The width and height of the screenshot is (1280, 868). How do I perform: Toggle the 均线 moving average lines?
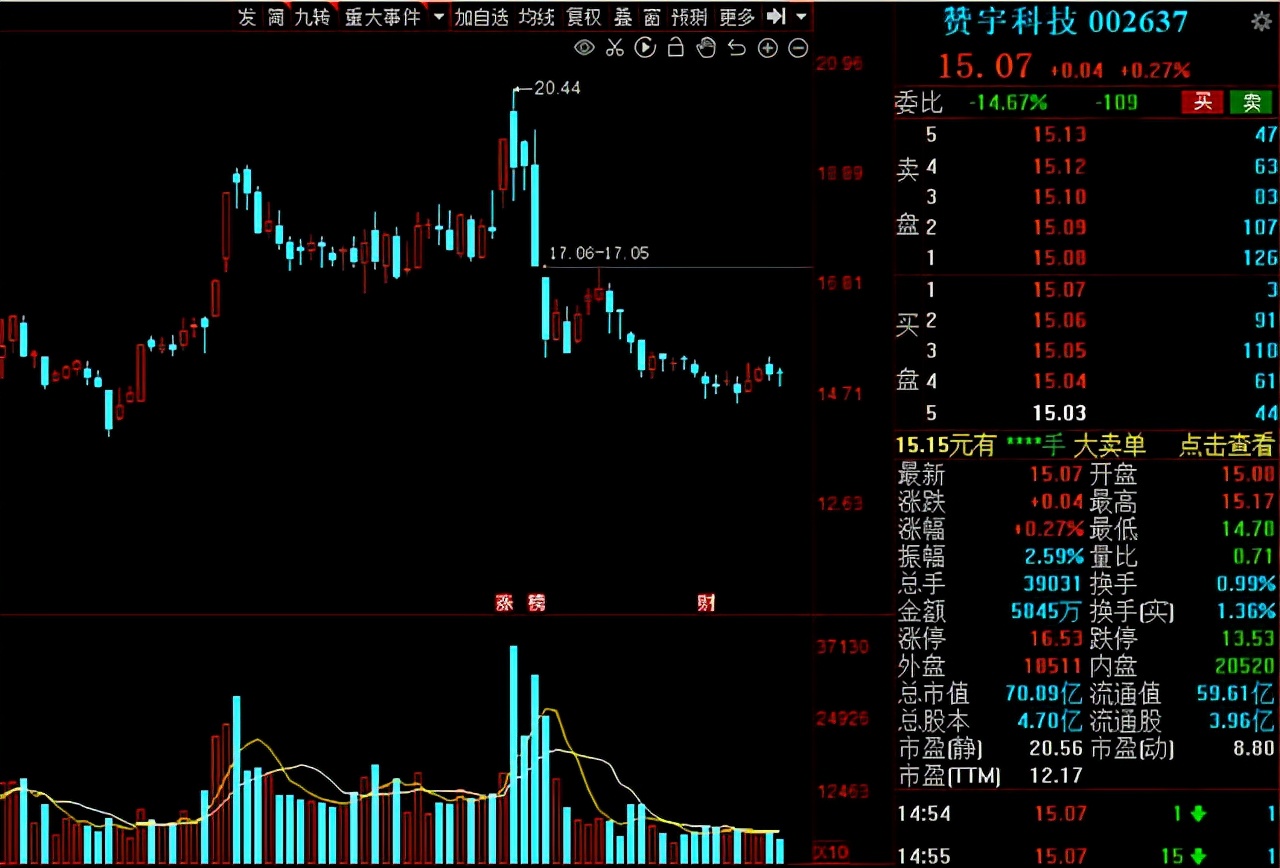click(537, 17)
